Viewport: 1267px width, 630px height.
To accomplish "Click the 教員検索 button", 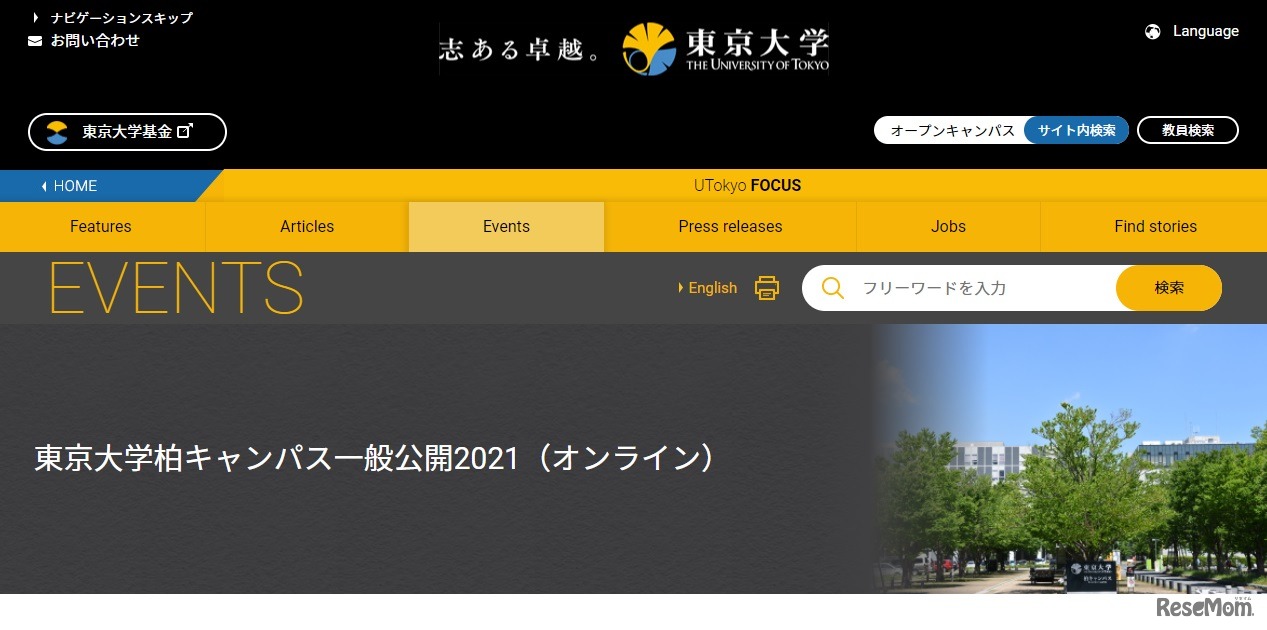I will click(x=1188, y=130).
